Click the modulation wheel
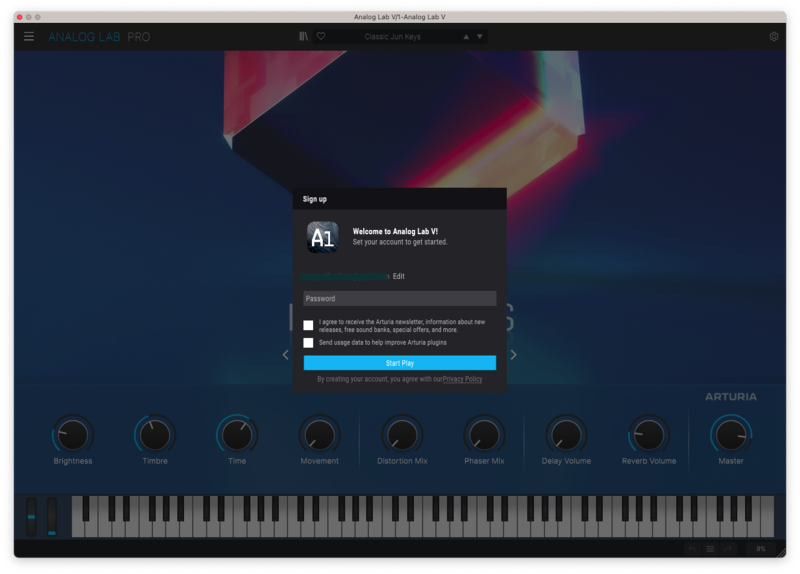 [x=52, y=516]
